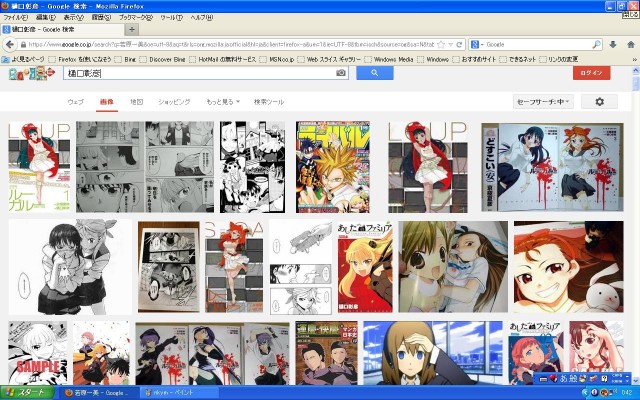This screenshot has height=400, width=640.
Task: Click the camera search-by-image icon
Action: pyautogui.click(x=341, y=73)
